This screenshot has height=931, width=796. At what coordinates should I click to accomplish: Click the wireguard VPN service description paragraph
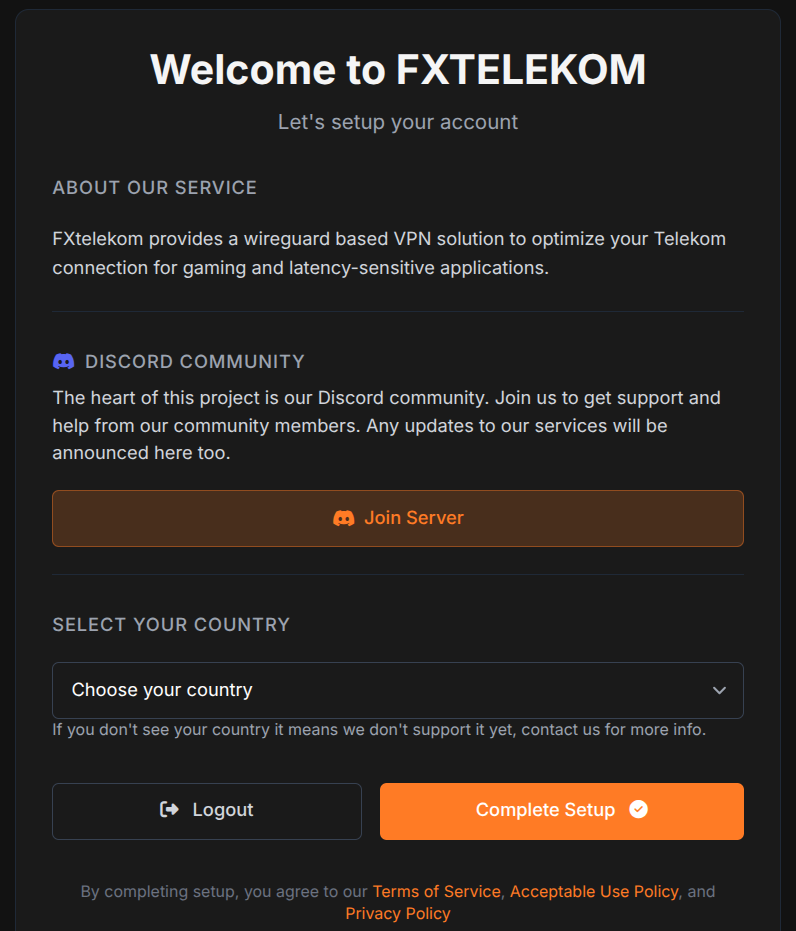point(389,254)
